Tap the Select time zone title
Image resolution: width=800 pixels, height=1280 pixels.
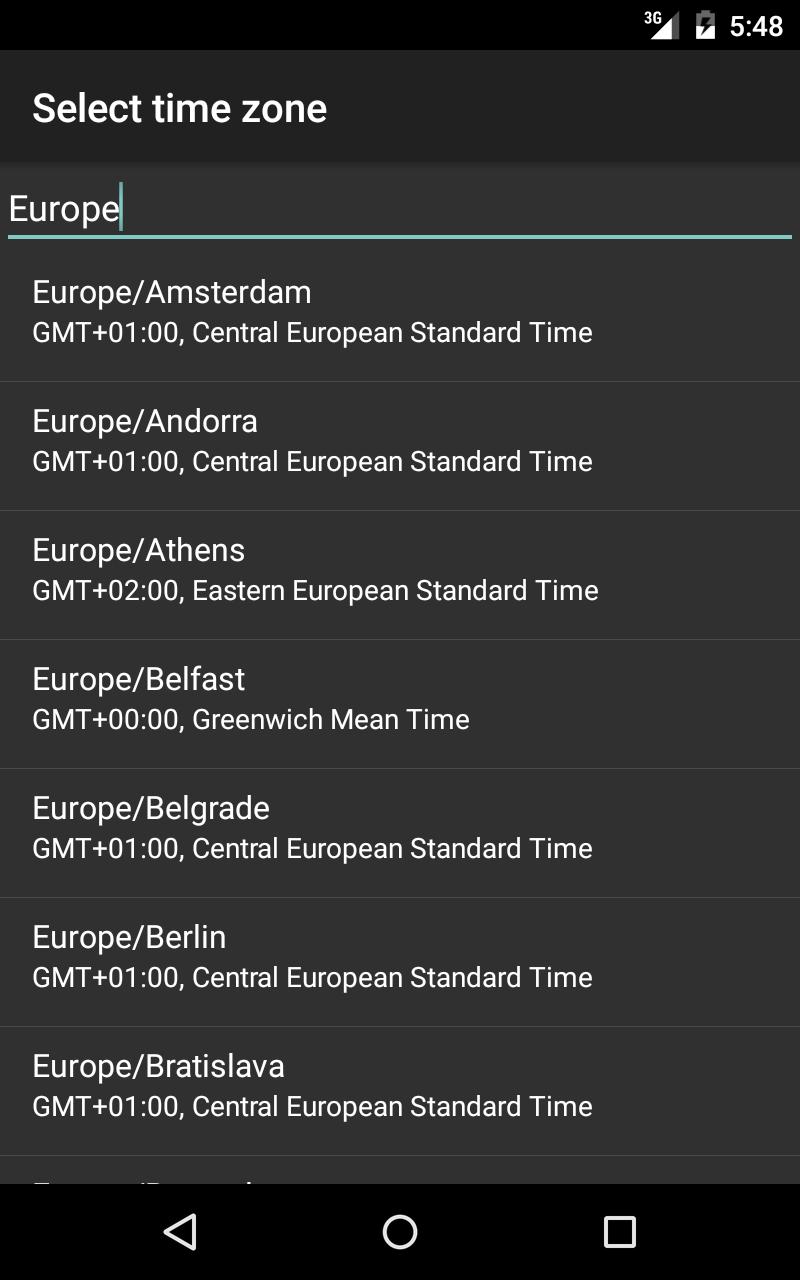tap(180, 108)
